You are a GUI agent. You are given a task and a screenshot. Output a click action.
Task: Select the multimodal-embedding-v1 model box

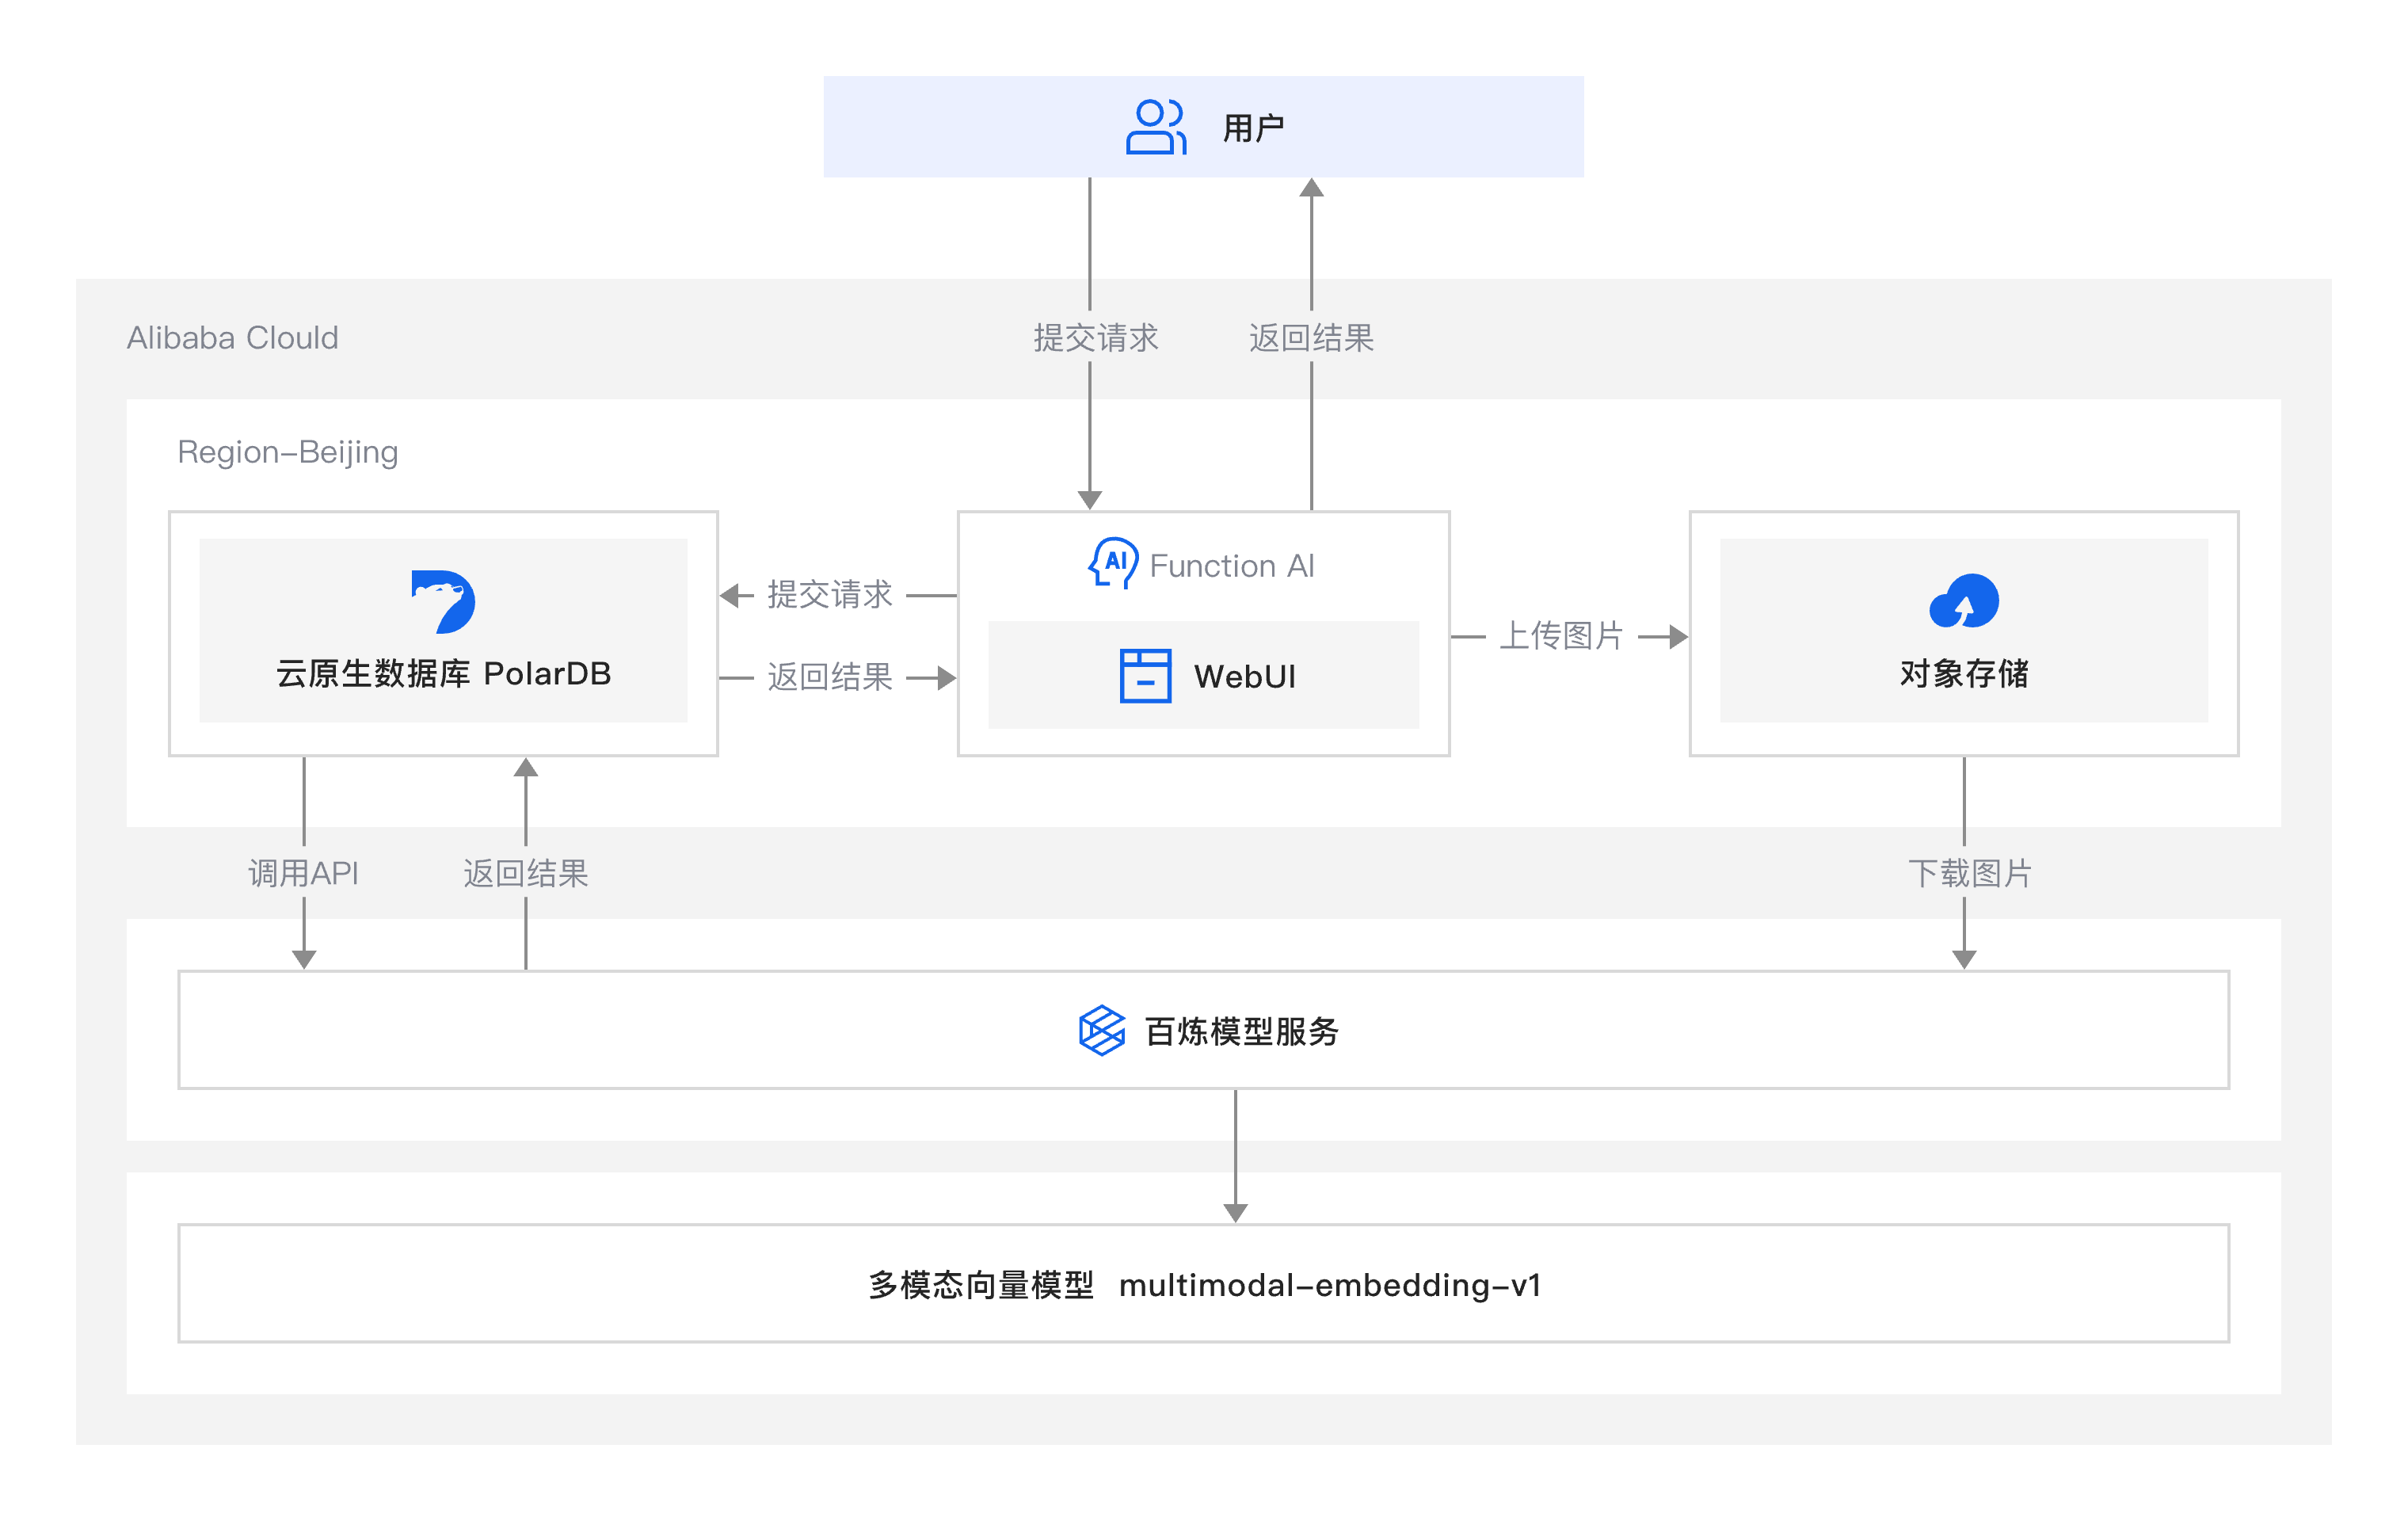point(1203,1284)
